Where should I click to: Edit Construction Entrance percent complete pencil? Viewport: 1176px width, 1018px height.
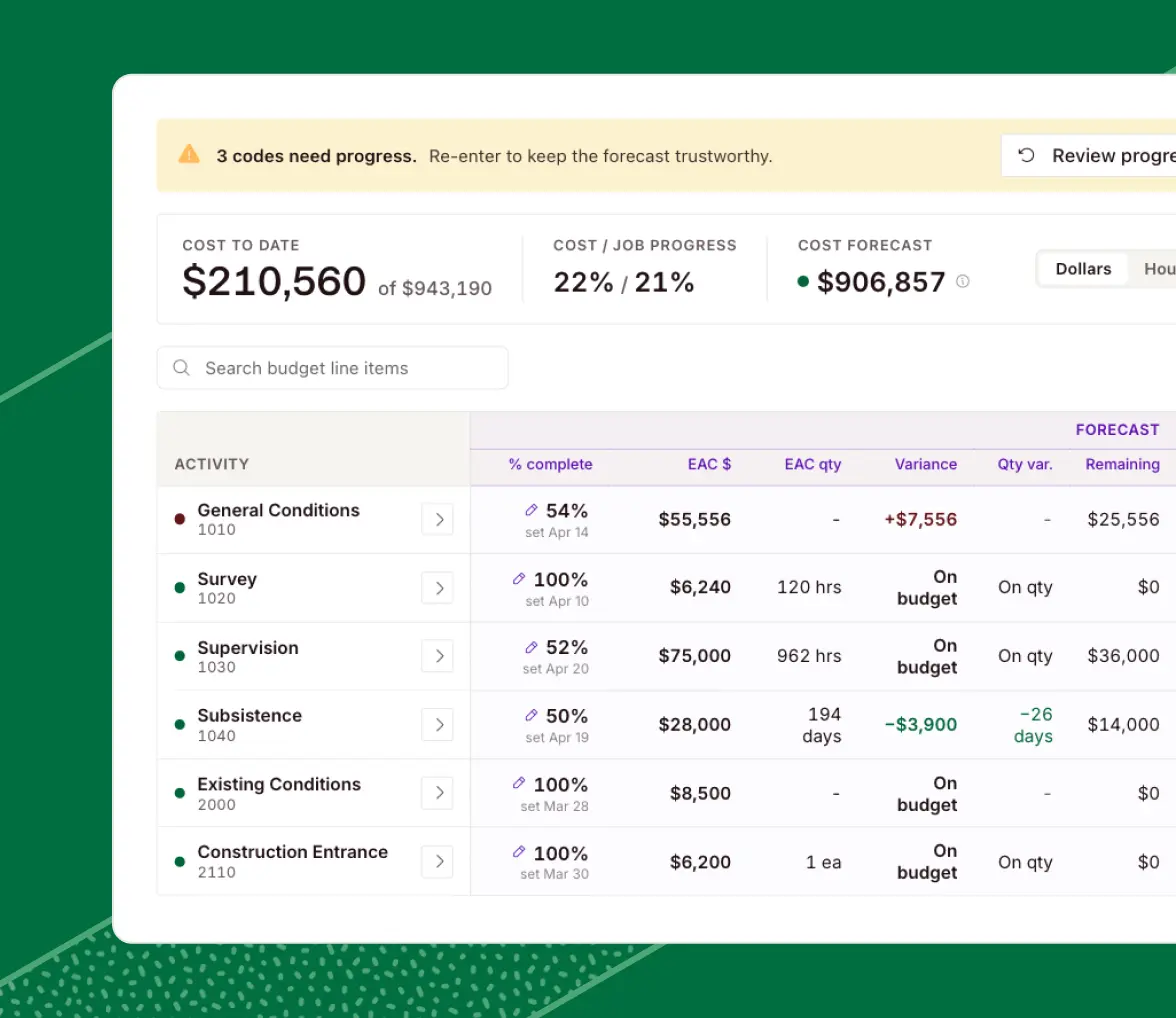pyautogui.click(x=519, y=852)
